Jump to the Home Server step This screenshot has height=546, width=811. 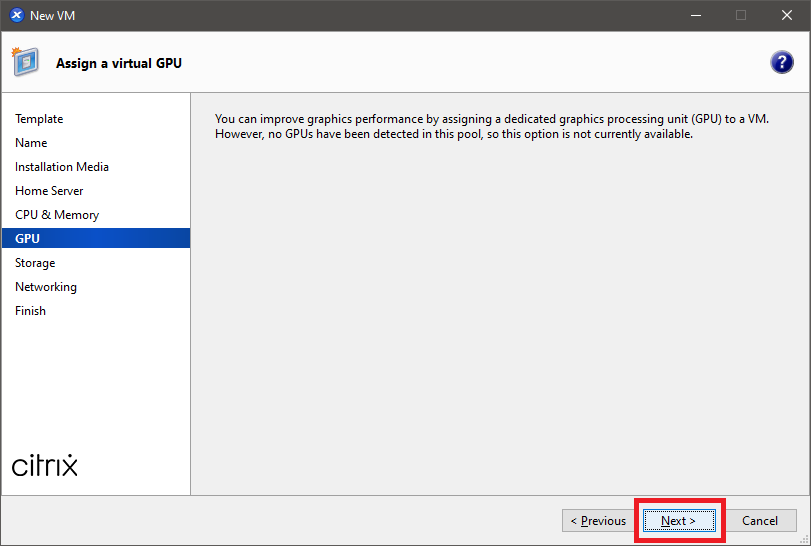[49, 191]
